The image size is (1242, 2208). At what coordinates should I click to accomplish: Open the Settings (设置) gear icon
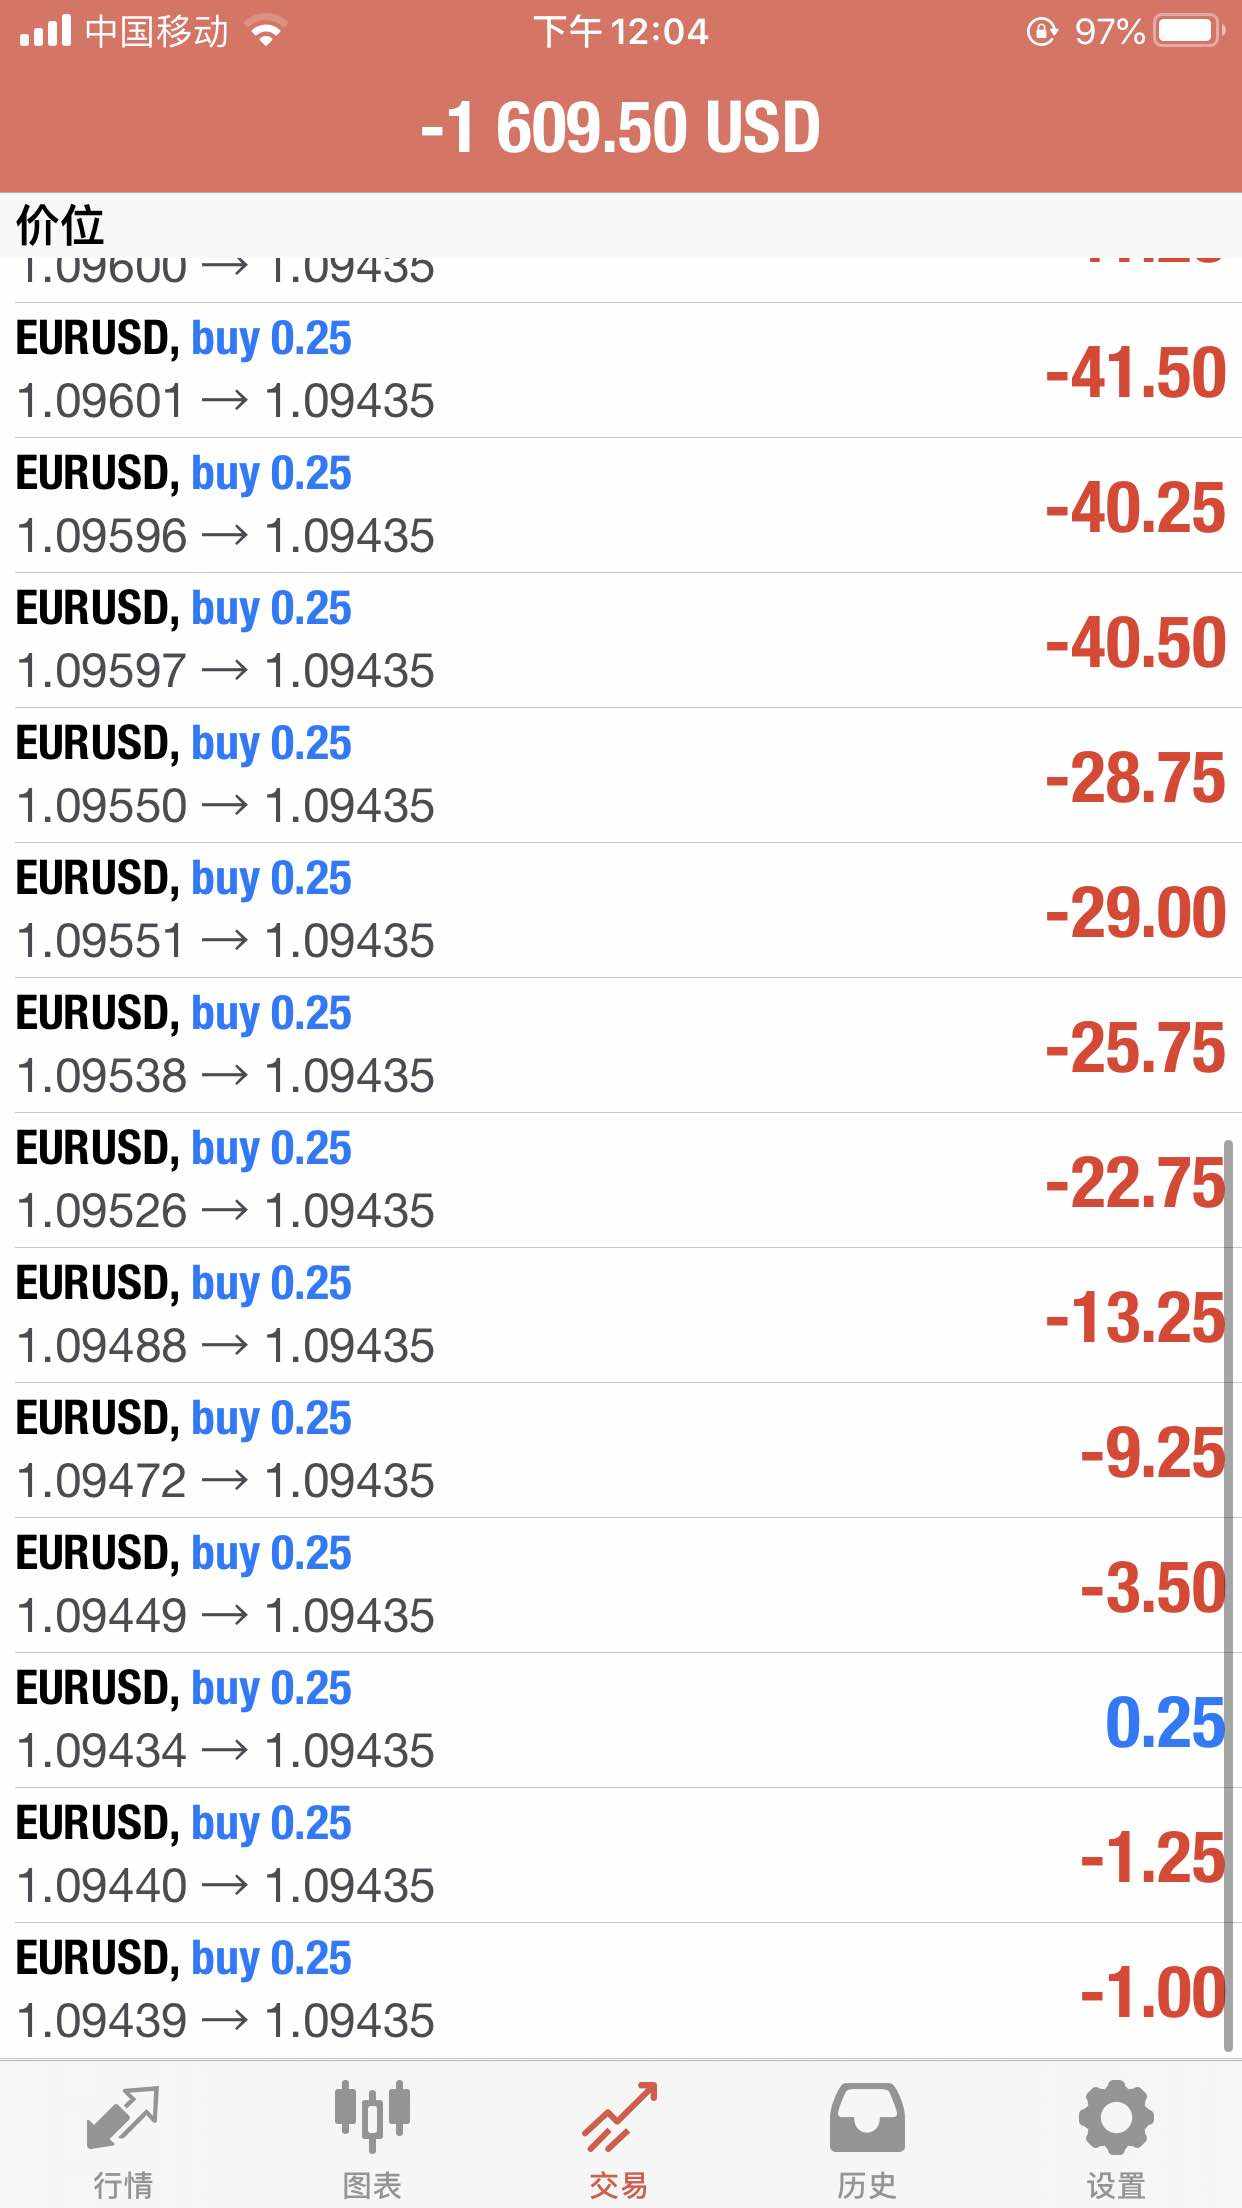pos(1115,2117)
